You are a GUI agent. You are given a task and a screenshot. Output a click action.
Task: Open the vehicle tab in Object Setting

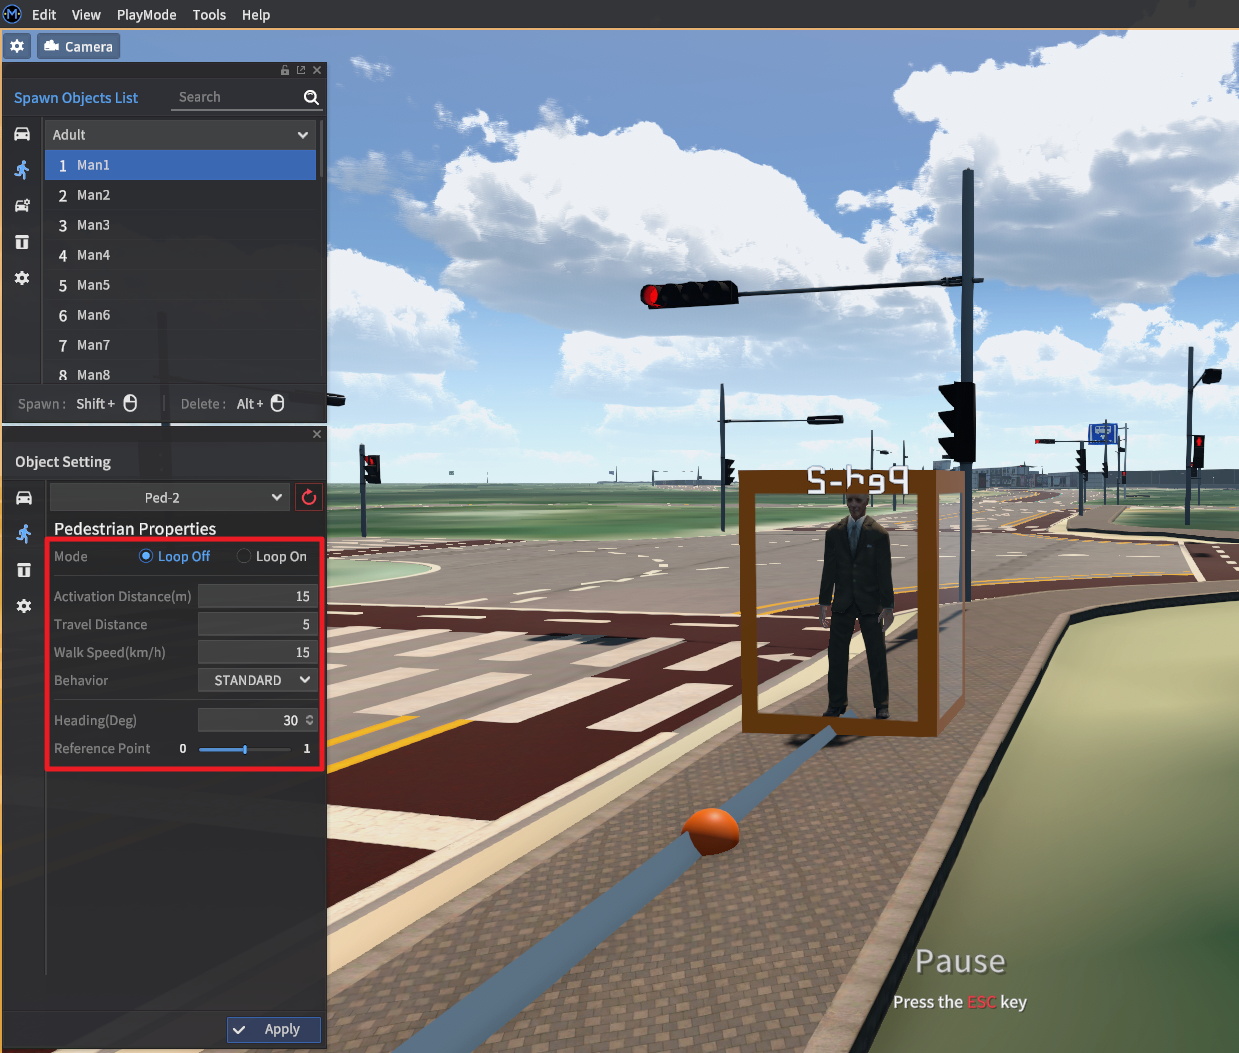24,498
